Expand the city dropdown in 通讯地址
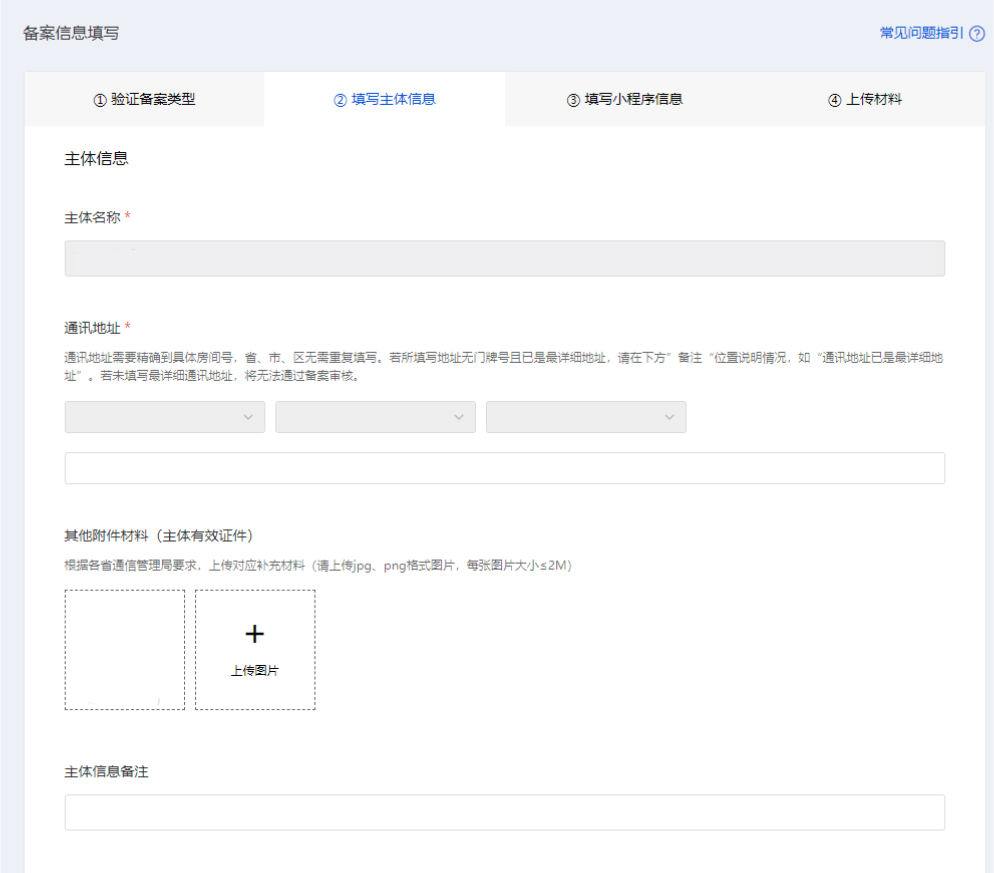This screenshot has width=994, height=873. tap(375, 417)
